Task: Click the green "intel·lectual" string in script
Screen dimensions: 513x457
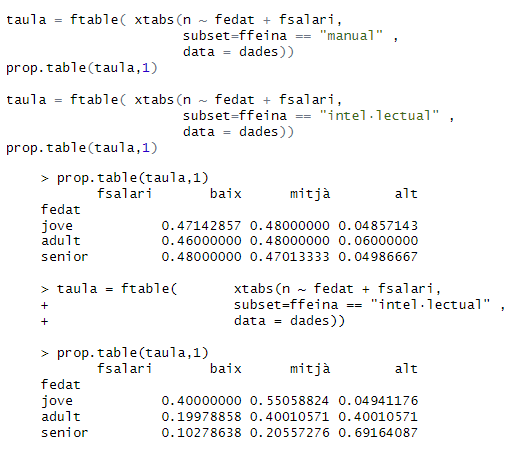Action: point(379,116)
